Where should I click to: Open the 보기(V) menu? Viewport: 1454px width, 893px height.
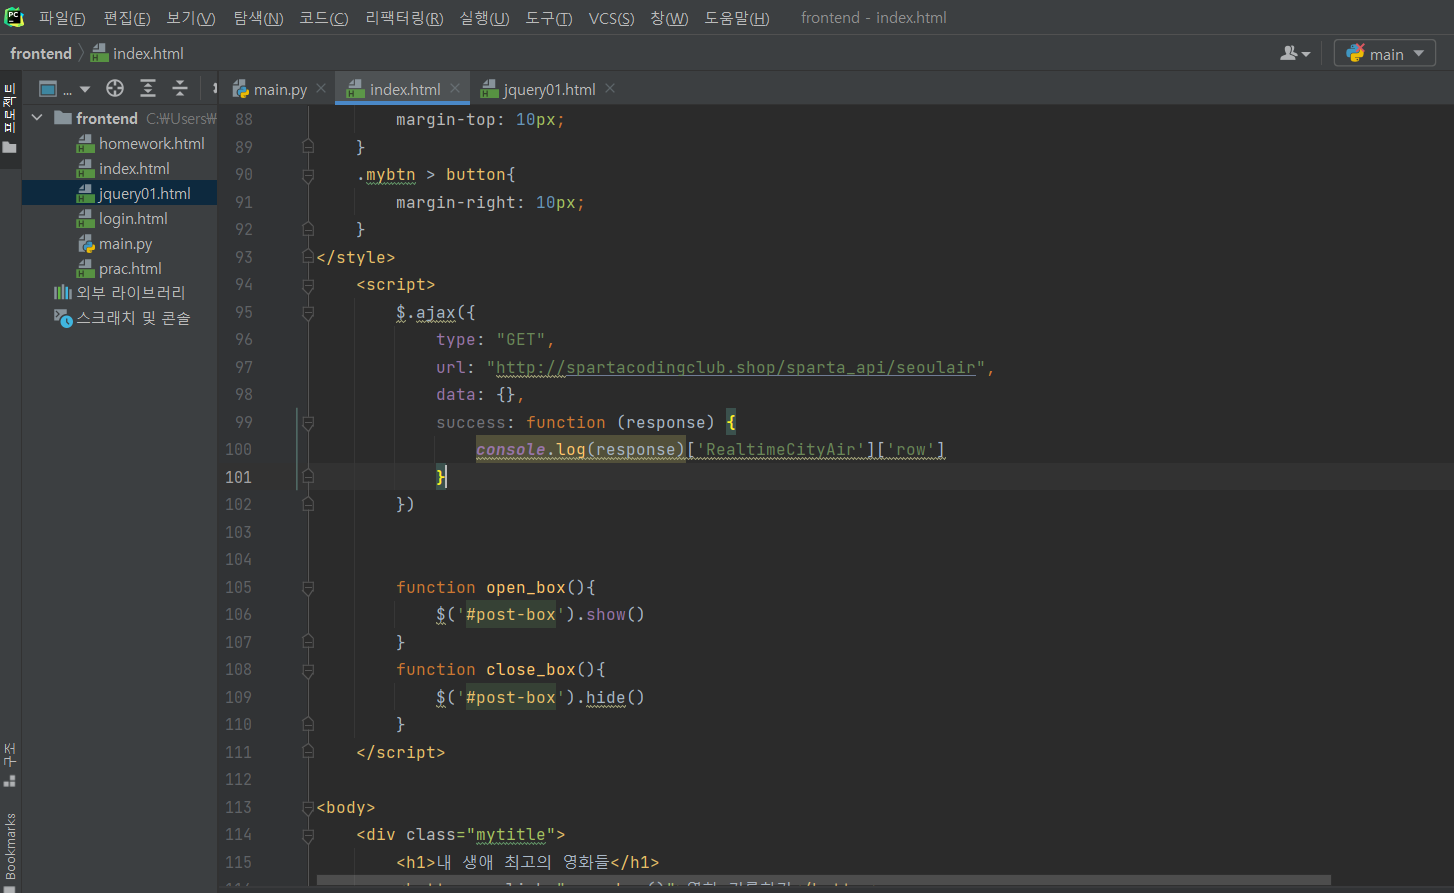(x=191, y=18)
